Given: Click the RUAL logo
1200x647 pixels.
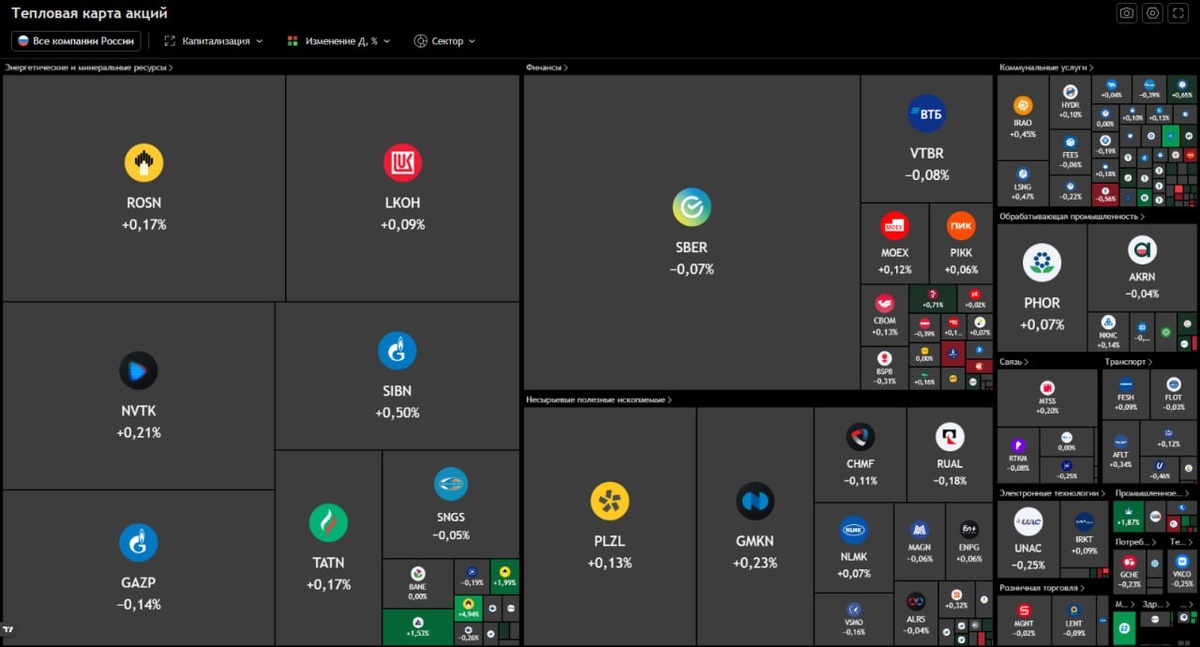Looking at the screenshot, I should [x=950, y=437].
